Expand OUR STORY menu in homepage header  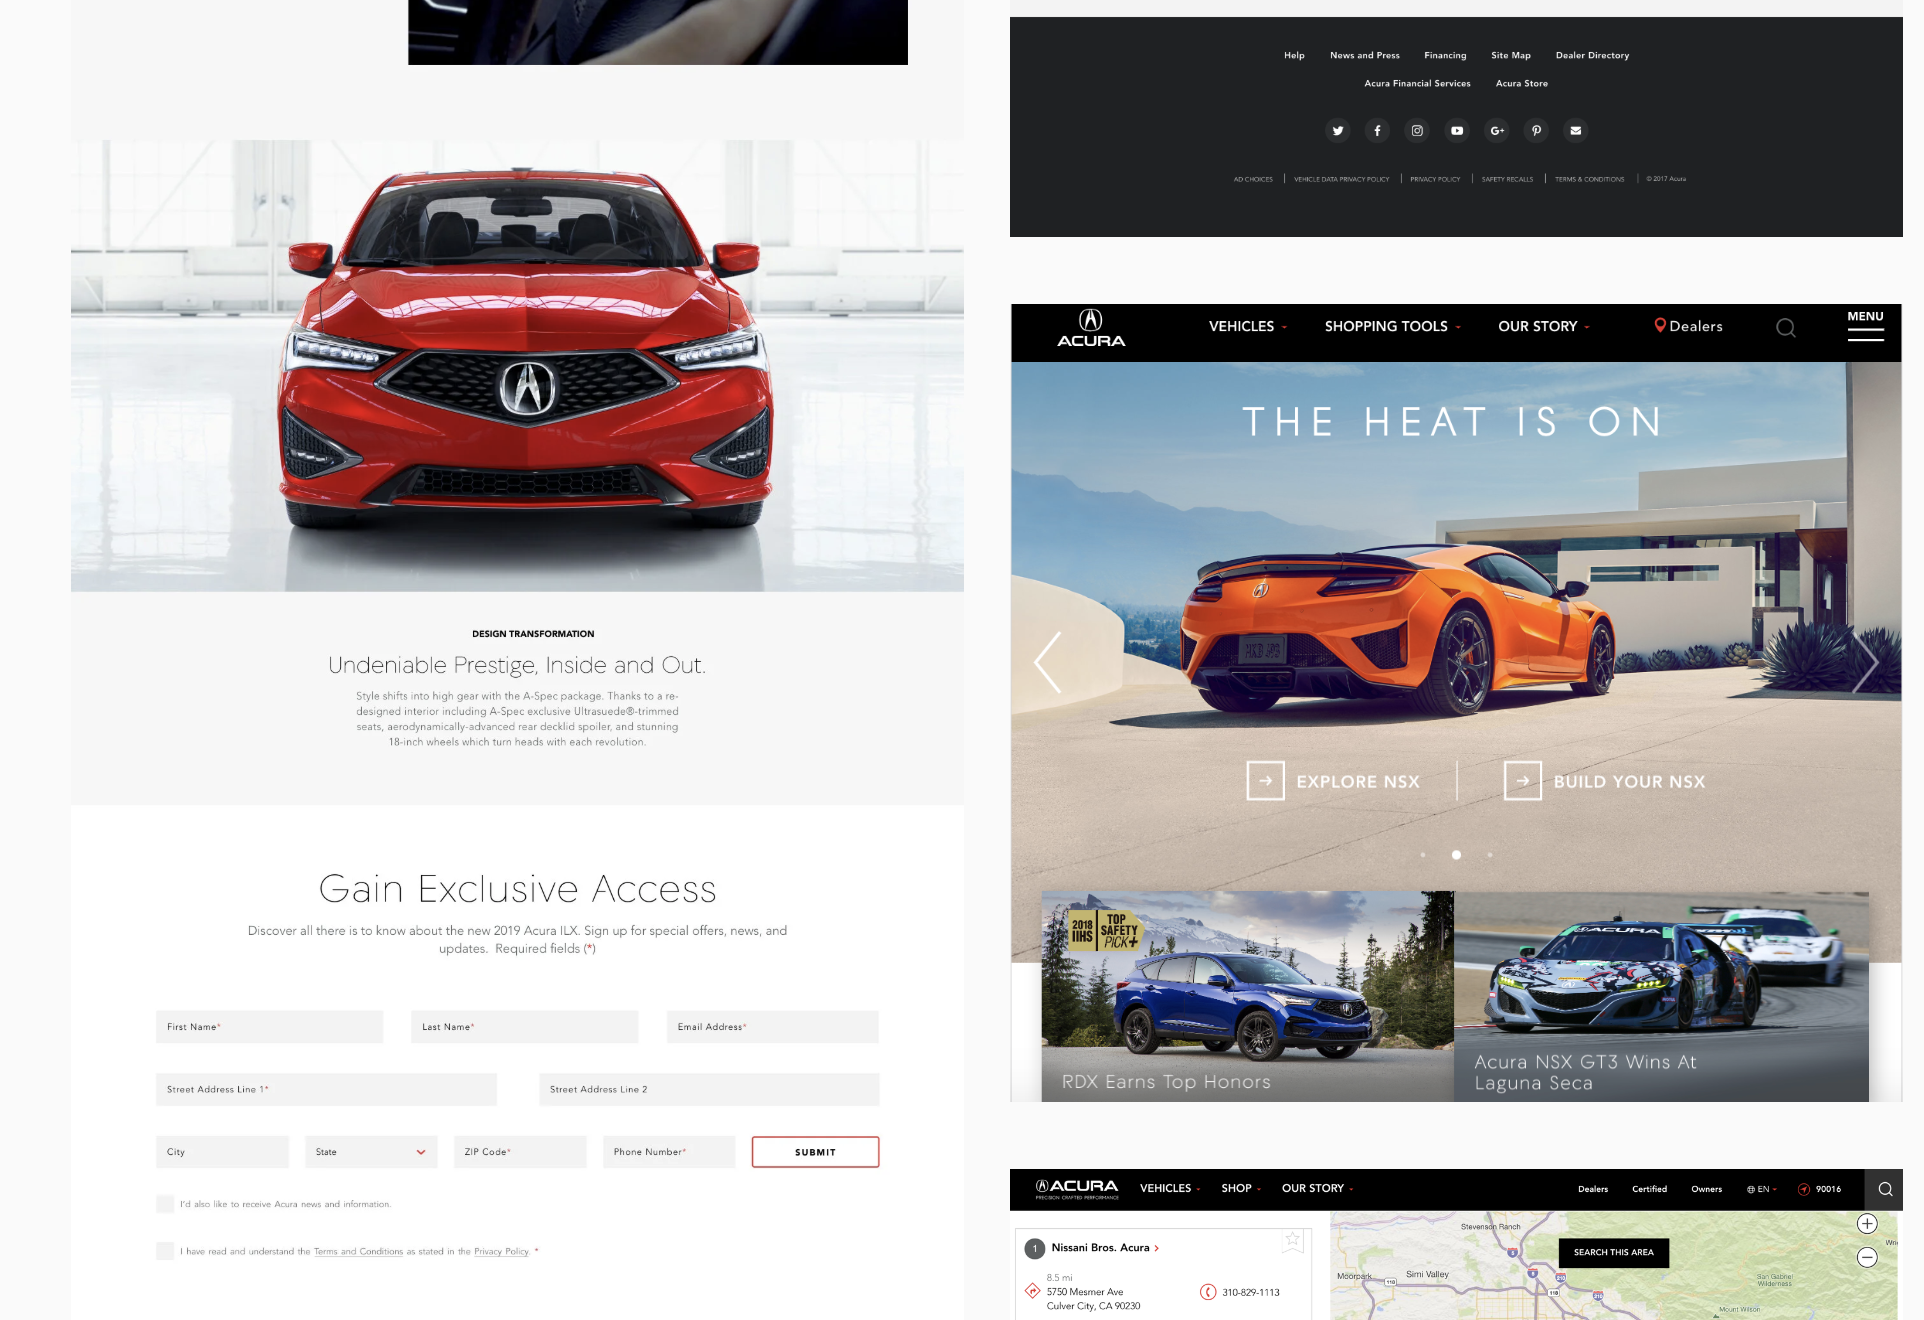1543,327
